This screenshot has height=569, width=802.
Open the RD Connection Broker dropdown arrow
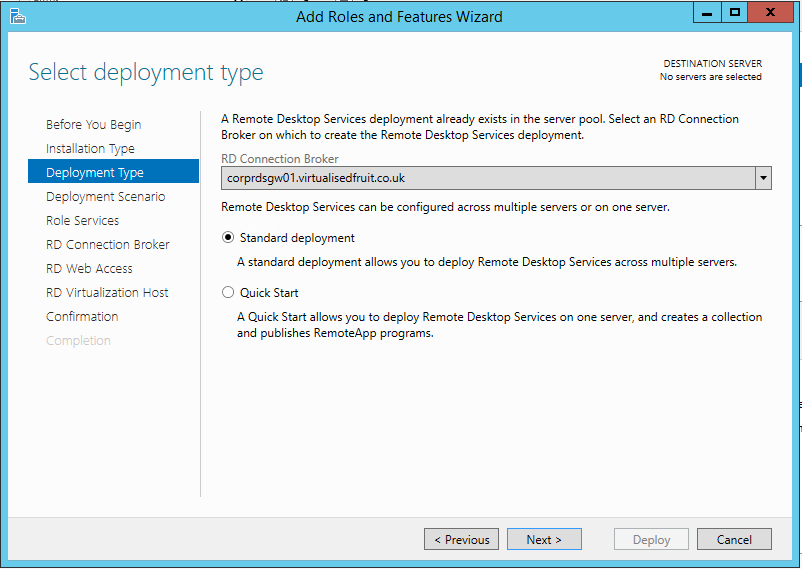click(x=763, y=178)
